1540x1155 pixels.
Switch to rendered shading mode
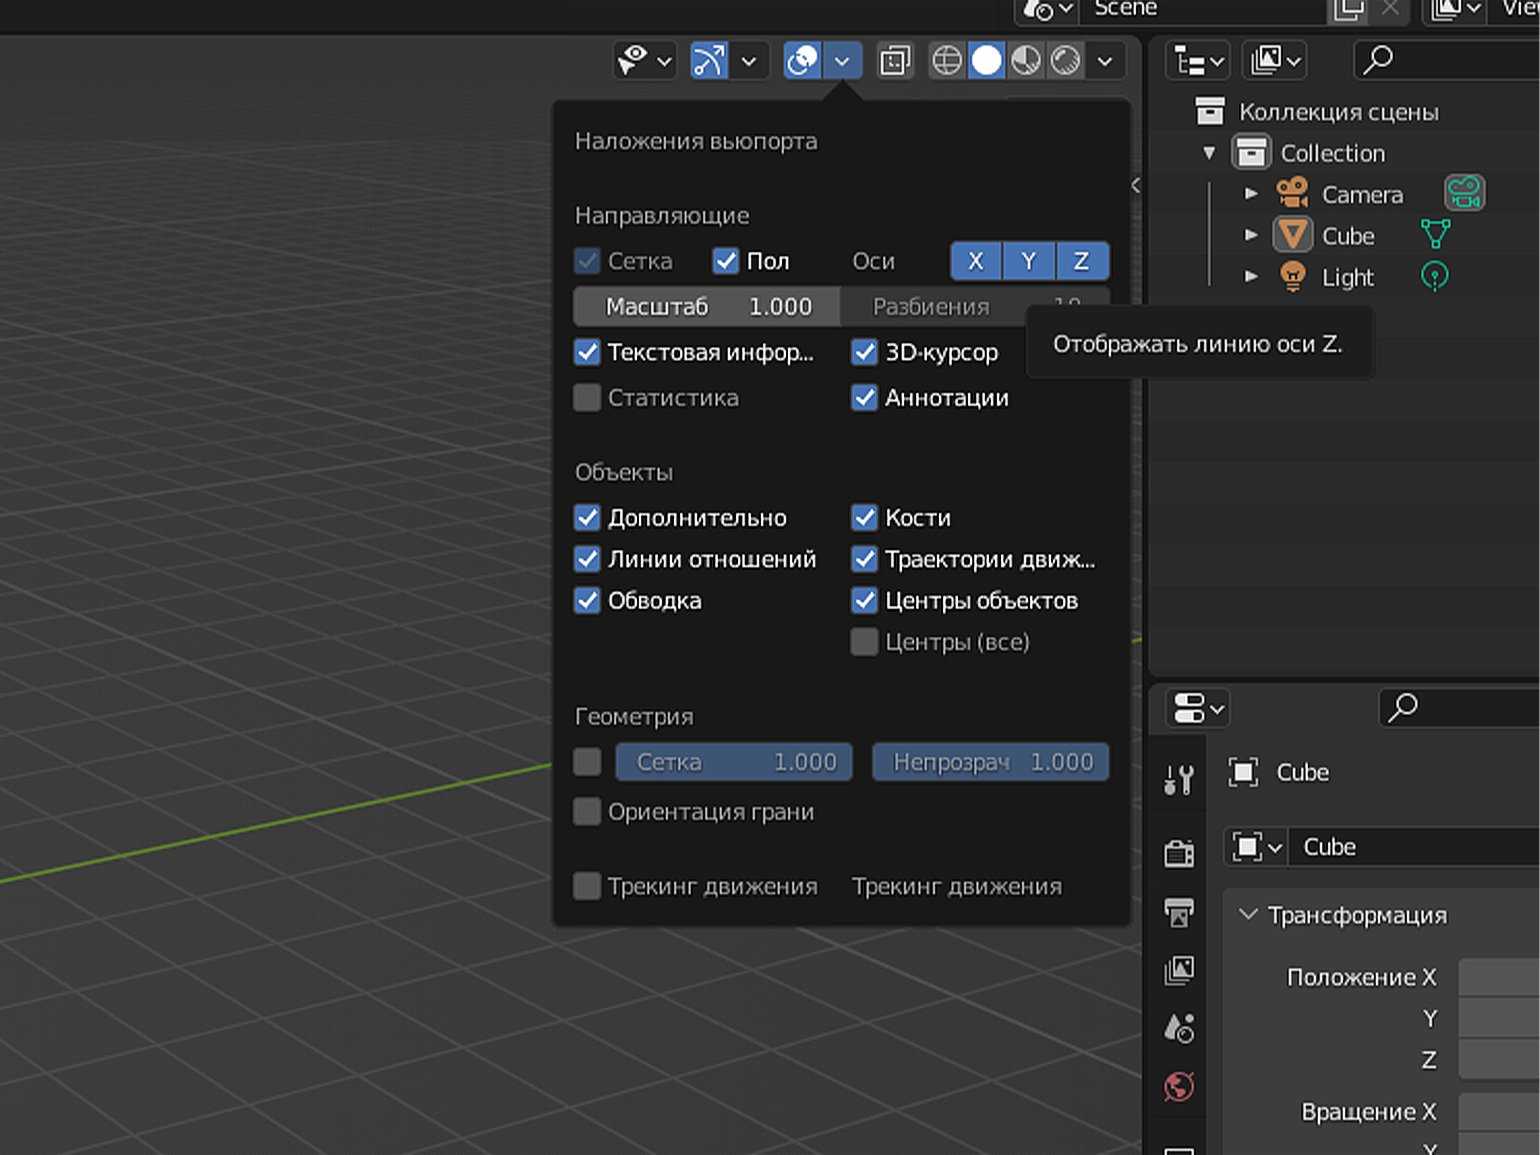pyautogui.click(x=1066, y=61)
